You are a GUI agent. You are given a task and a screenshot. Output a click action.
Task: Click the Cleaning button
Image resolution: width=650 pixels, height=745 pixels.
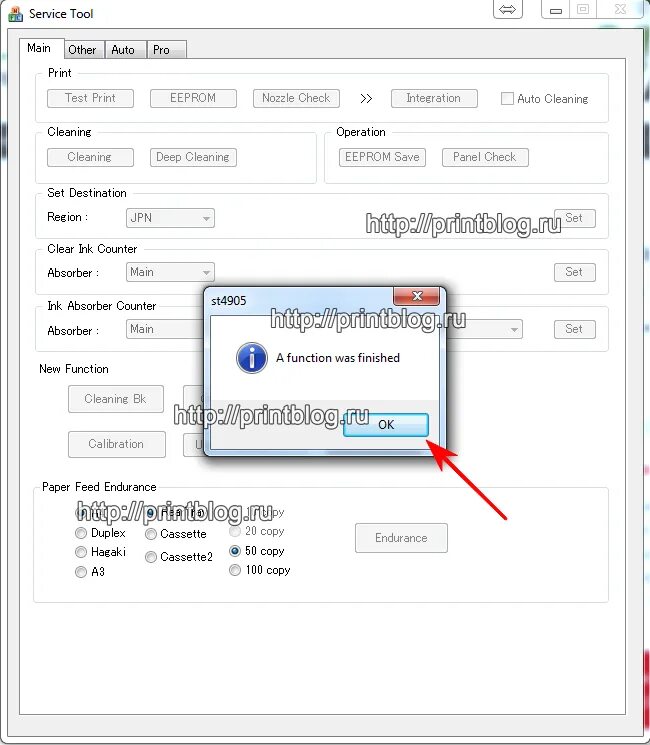pos(90,157)
